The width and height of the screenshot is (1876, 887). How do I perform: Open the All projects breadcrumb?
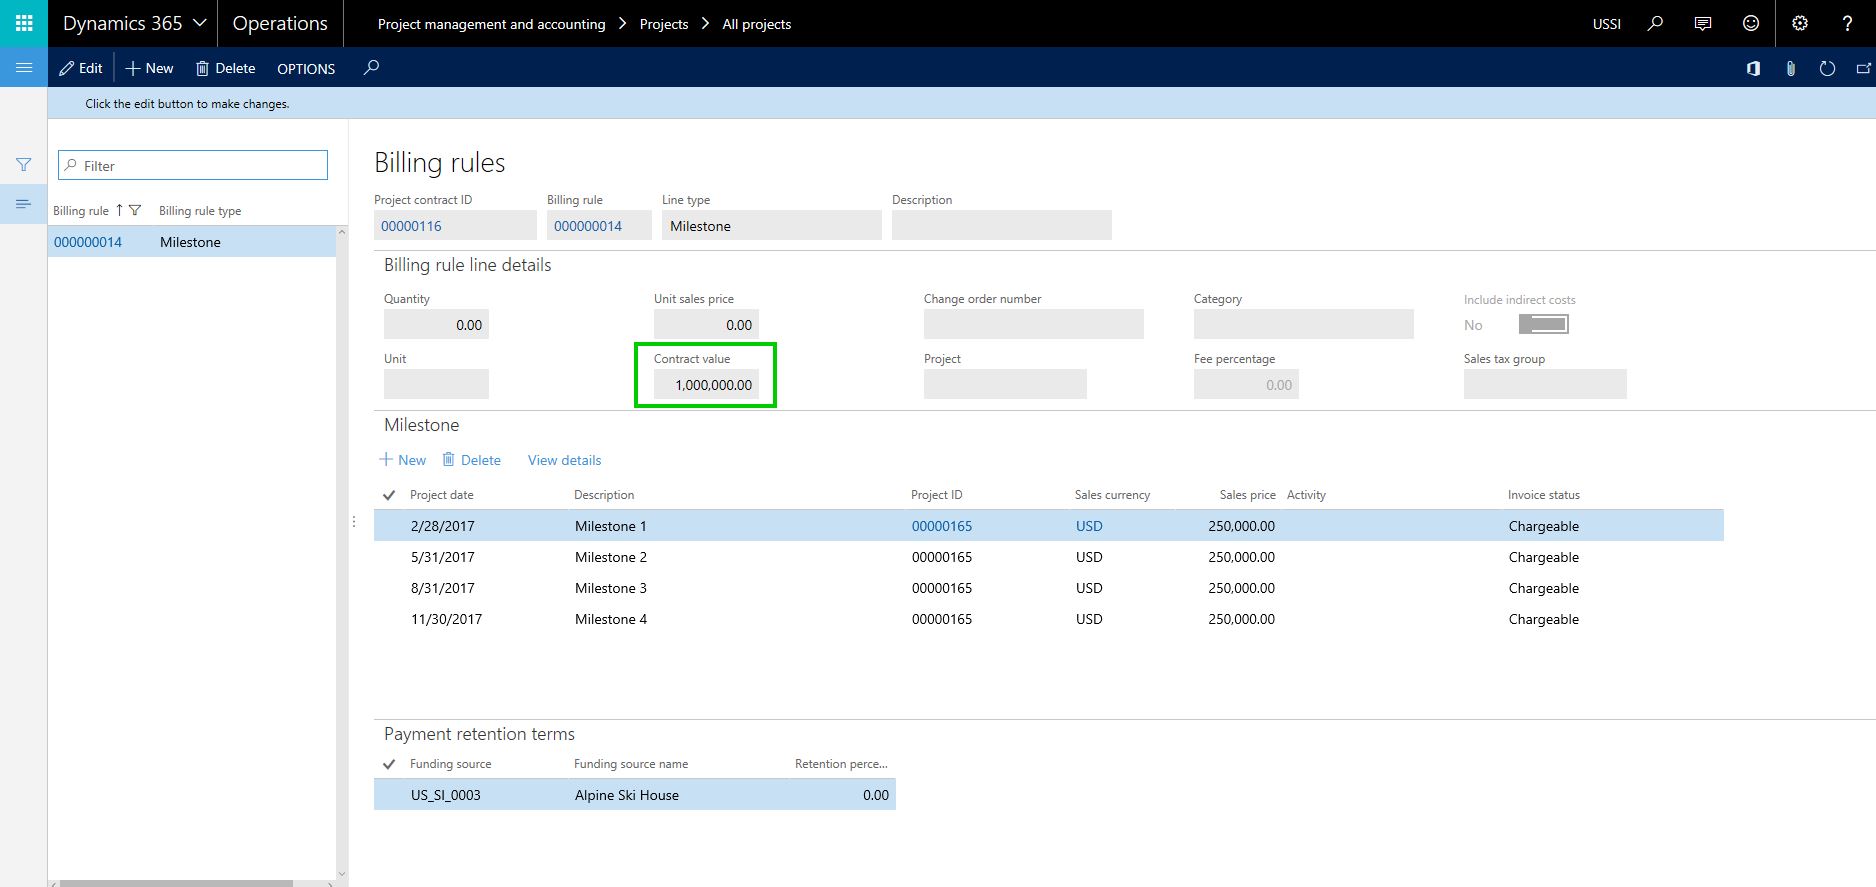757,24
